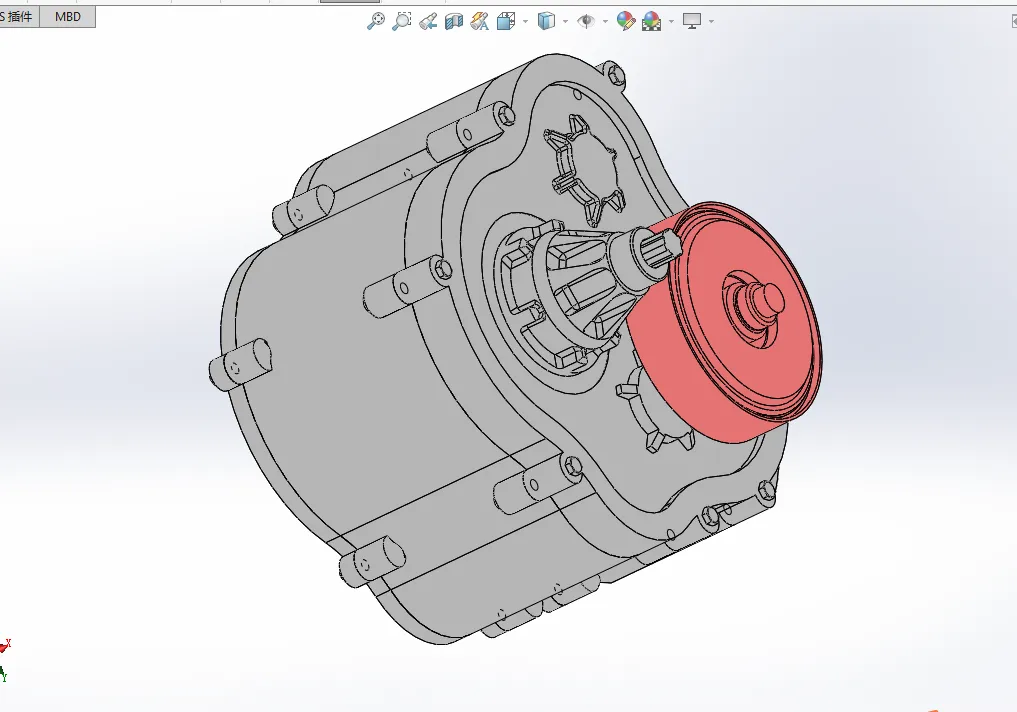Expand the Hide/Show Items dropdown arrow
Viewport: 1017px width, 712px height.
tap(605, 22)
